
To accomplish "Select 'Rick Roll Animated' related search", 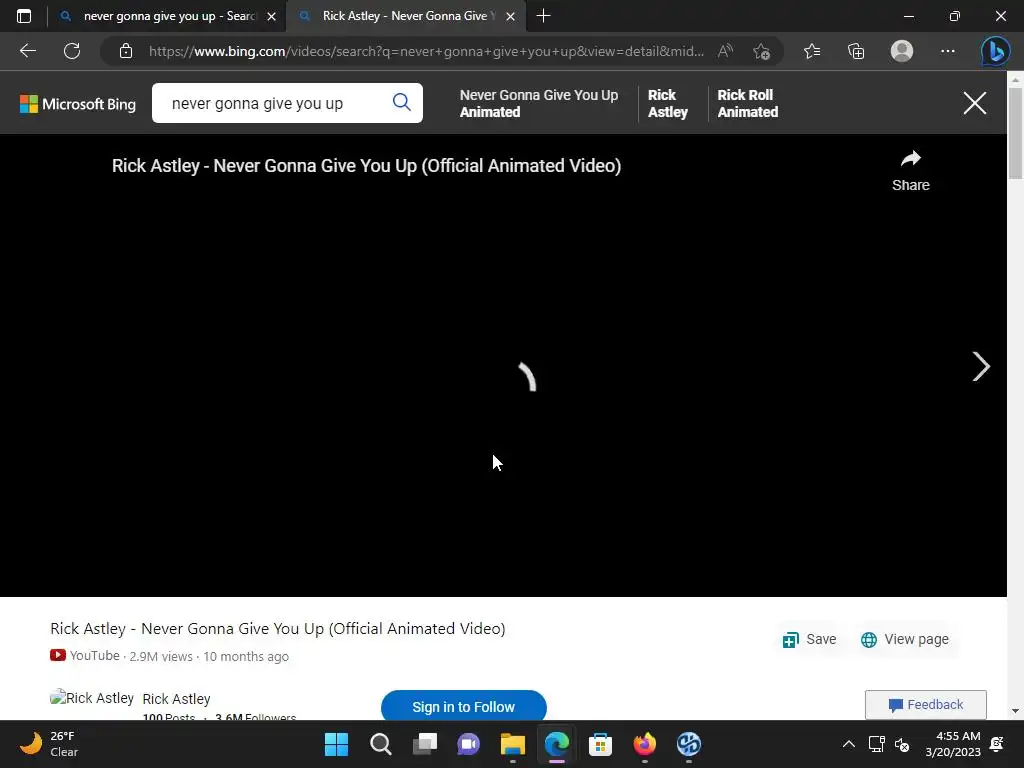I will pyautogui.click(x=748, y=103).
